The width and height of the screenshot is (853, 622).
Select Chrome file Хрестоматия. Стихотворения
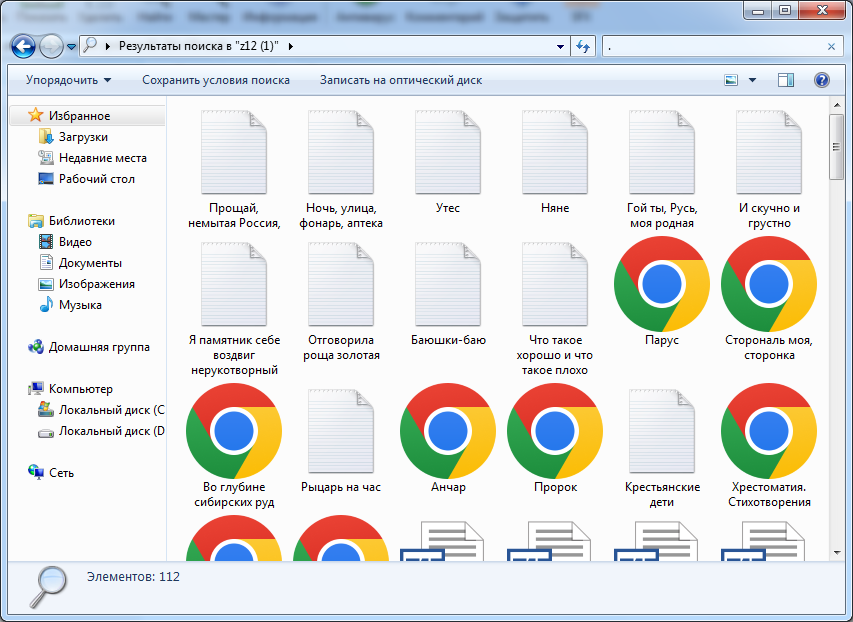pyautogui.click(x=769, y=446)
